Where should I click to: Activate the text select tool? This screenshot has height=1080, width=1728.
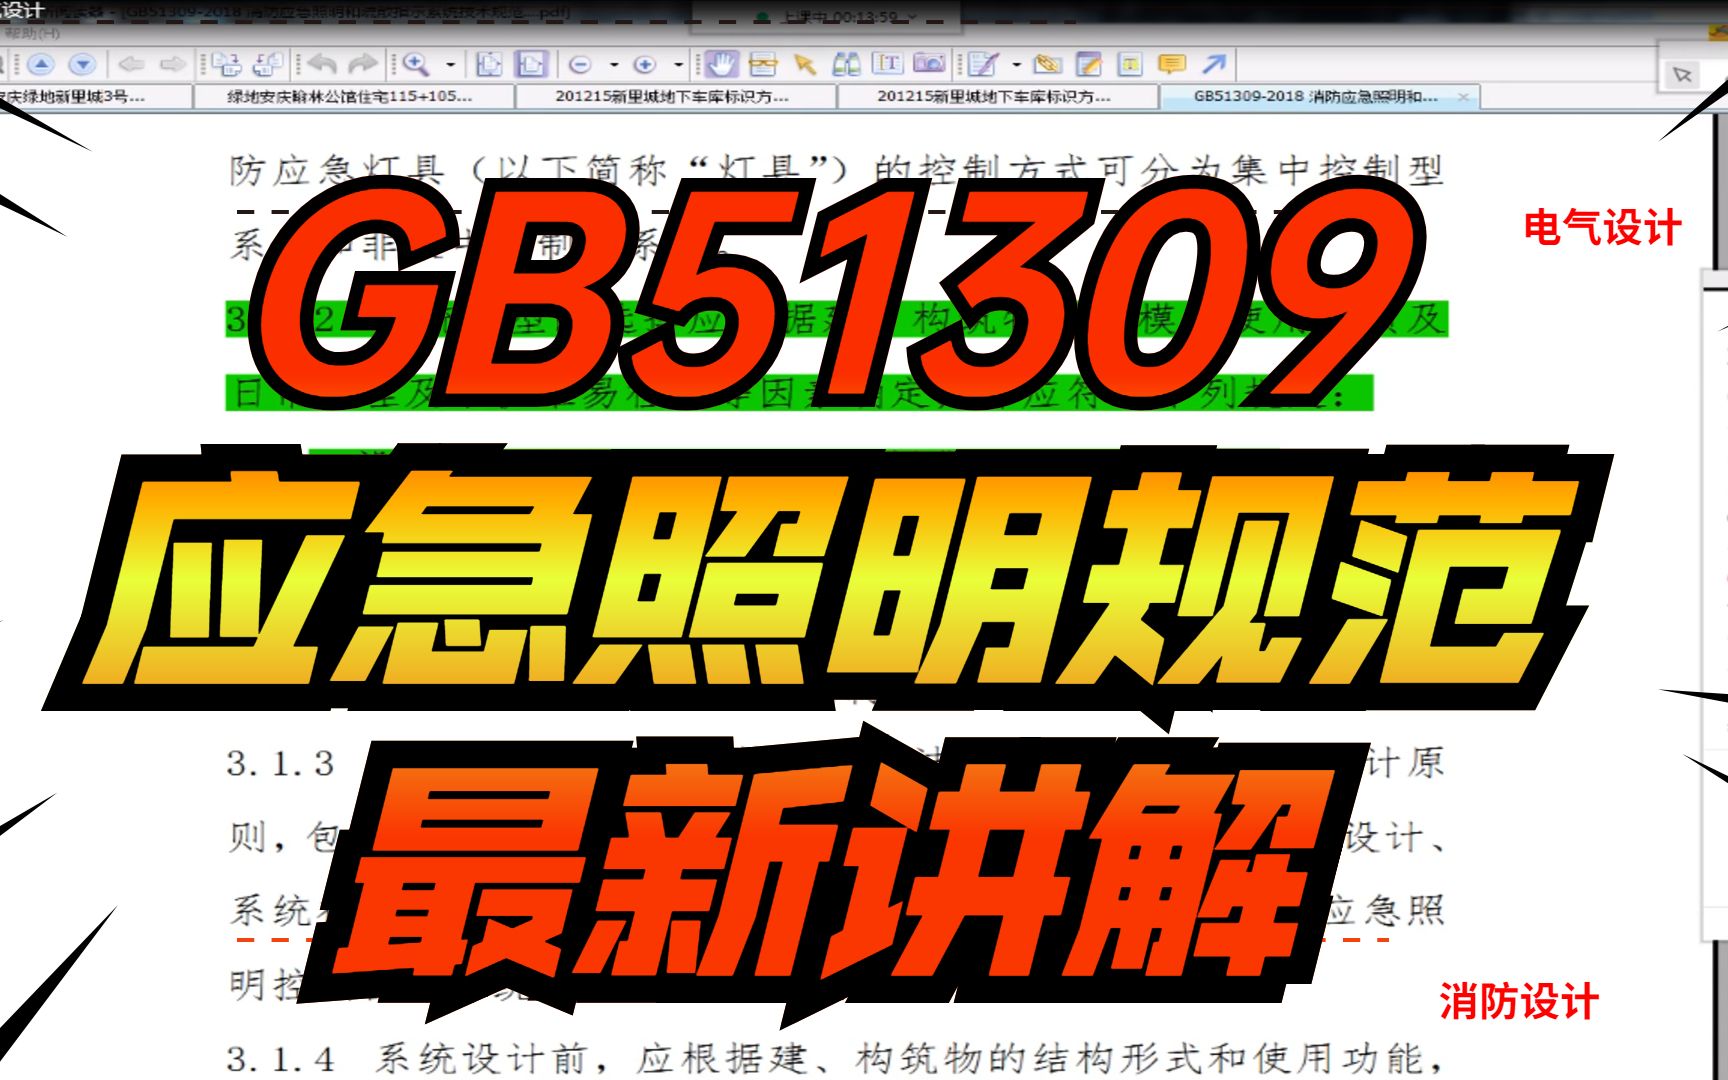tap(888, 64)
